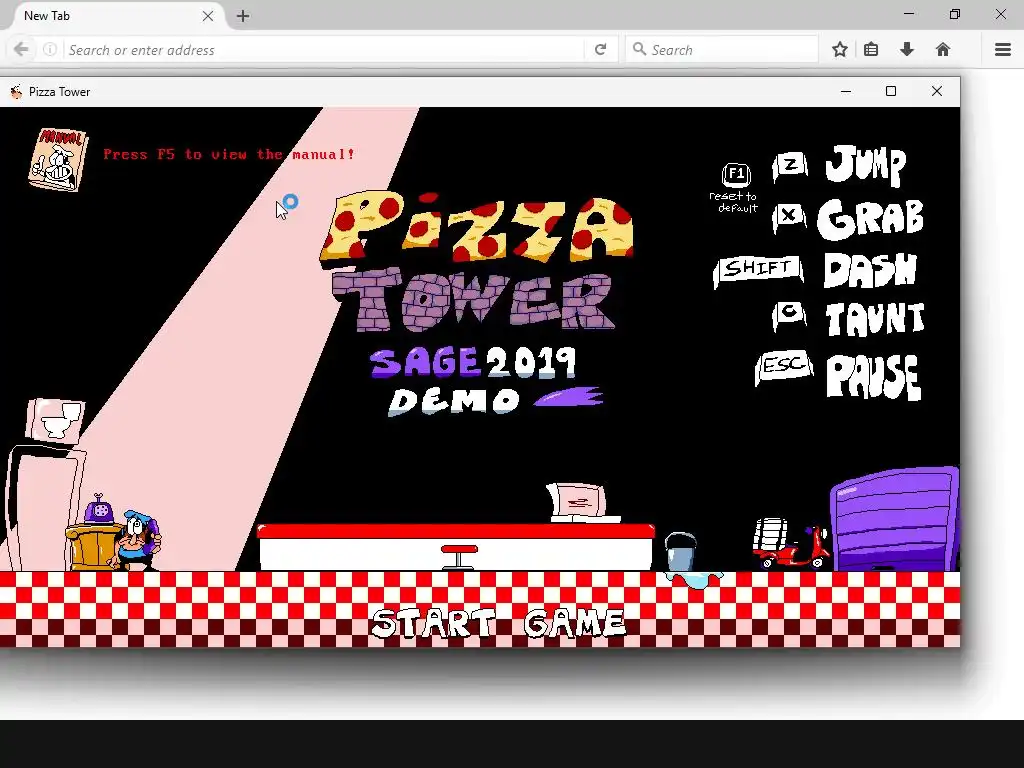Click the Pizza Tower logo
Viewport: 1024px width, 768px height.
click(476, 260)
